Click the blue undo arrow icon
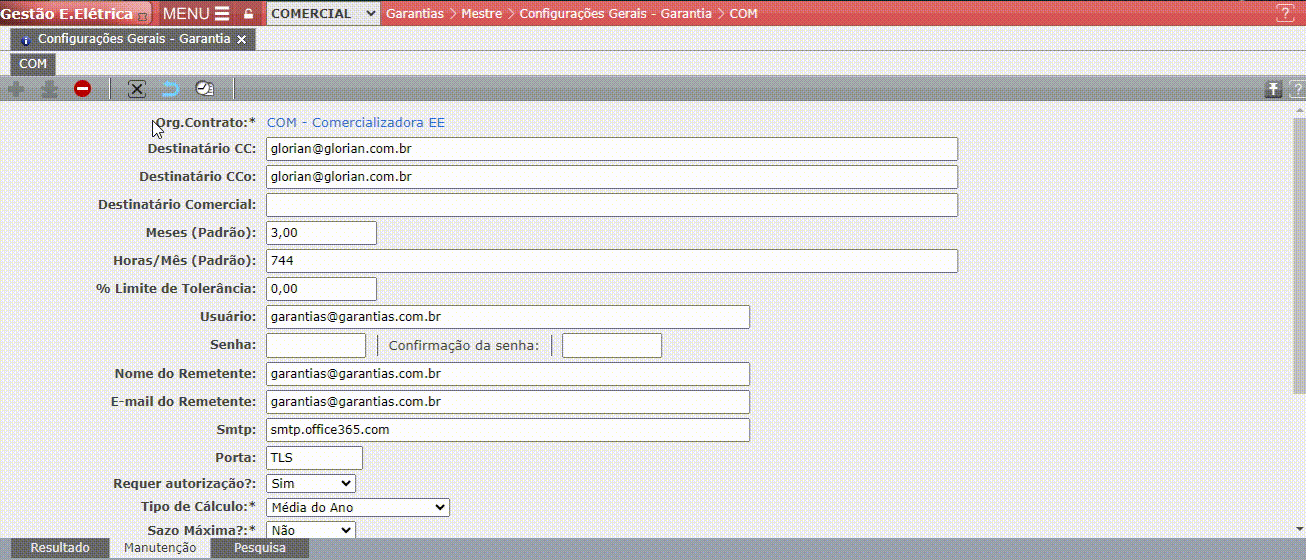Screen dimensions: 1306x560 (170, 89)
